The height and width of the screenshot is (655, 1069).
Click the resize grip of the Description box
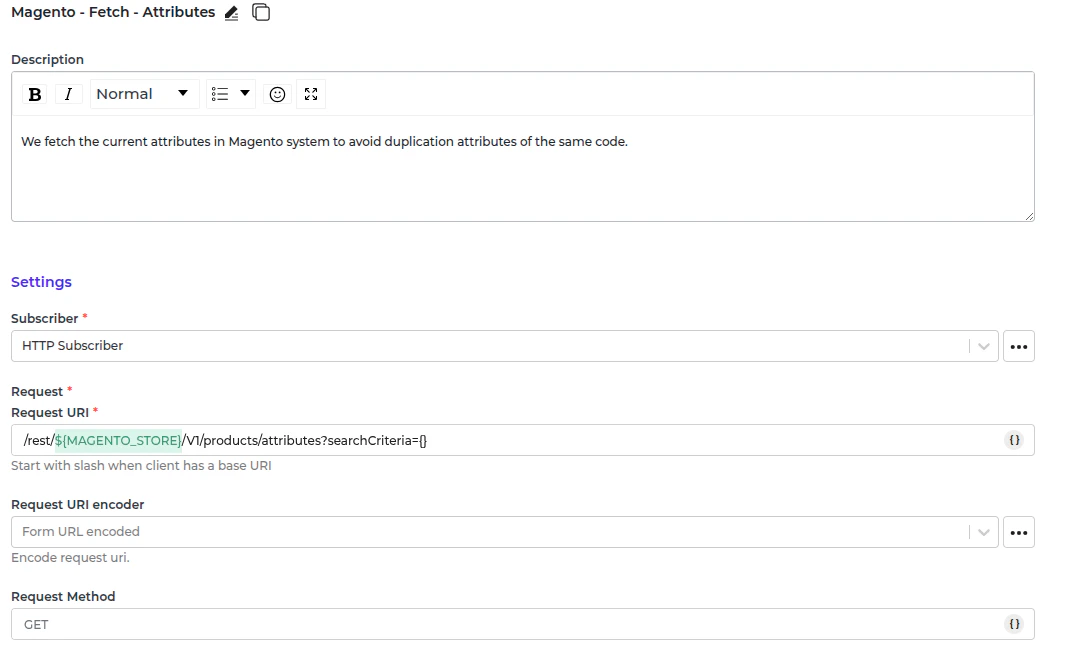[1029, 216]
